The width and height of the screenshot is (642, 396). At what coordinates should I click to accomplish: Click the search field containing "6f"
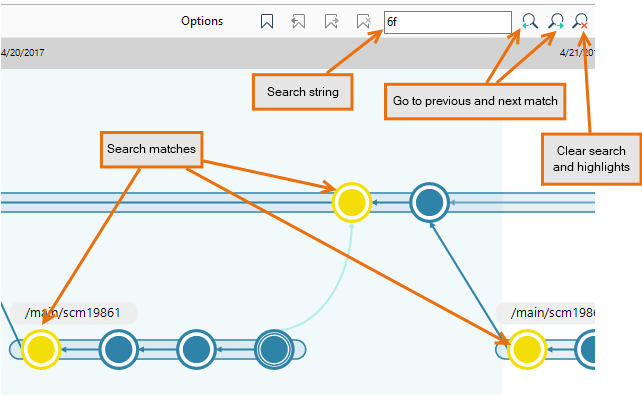[448, 22]
